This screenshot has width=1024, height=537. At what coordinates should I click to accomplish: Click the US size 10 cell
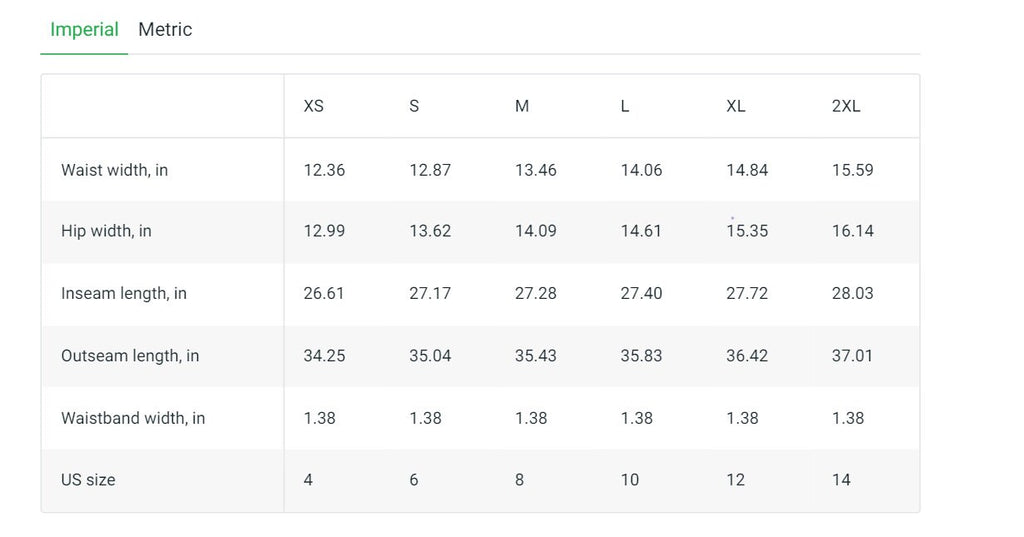pyautogui.click(x=630, y=480)
